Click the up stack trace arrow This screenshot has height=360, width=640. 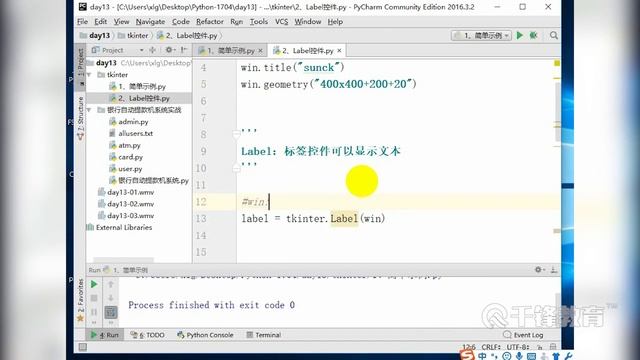pos(111,284)
